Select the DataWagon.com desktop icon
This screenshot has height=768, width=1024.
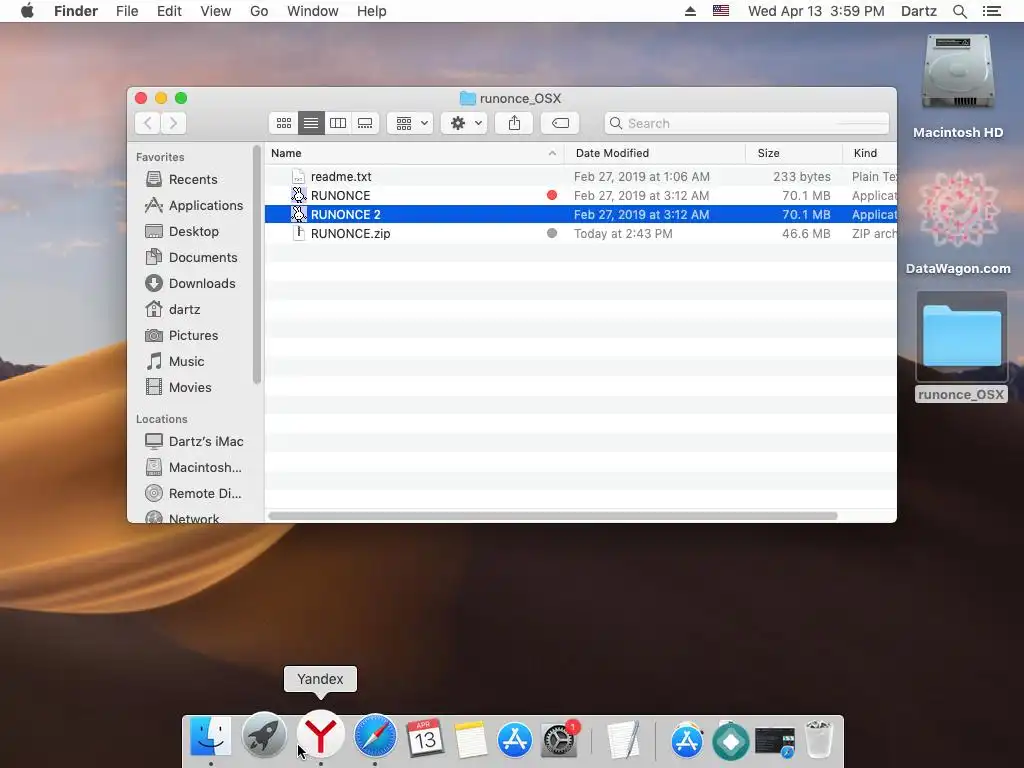(958, 222)
